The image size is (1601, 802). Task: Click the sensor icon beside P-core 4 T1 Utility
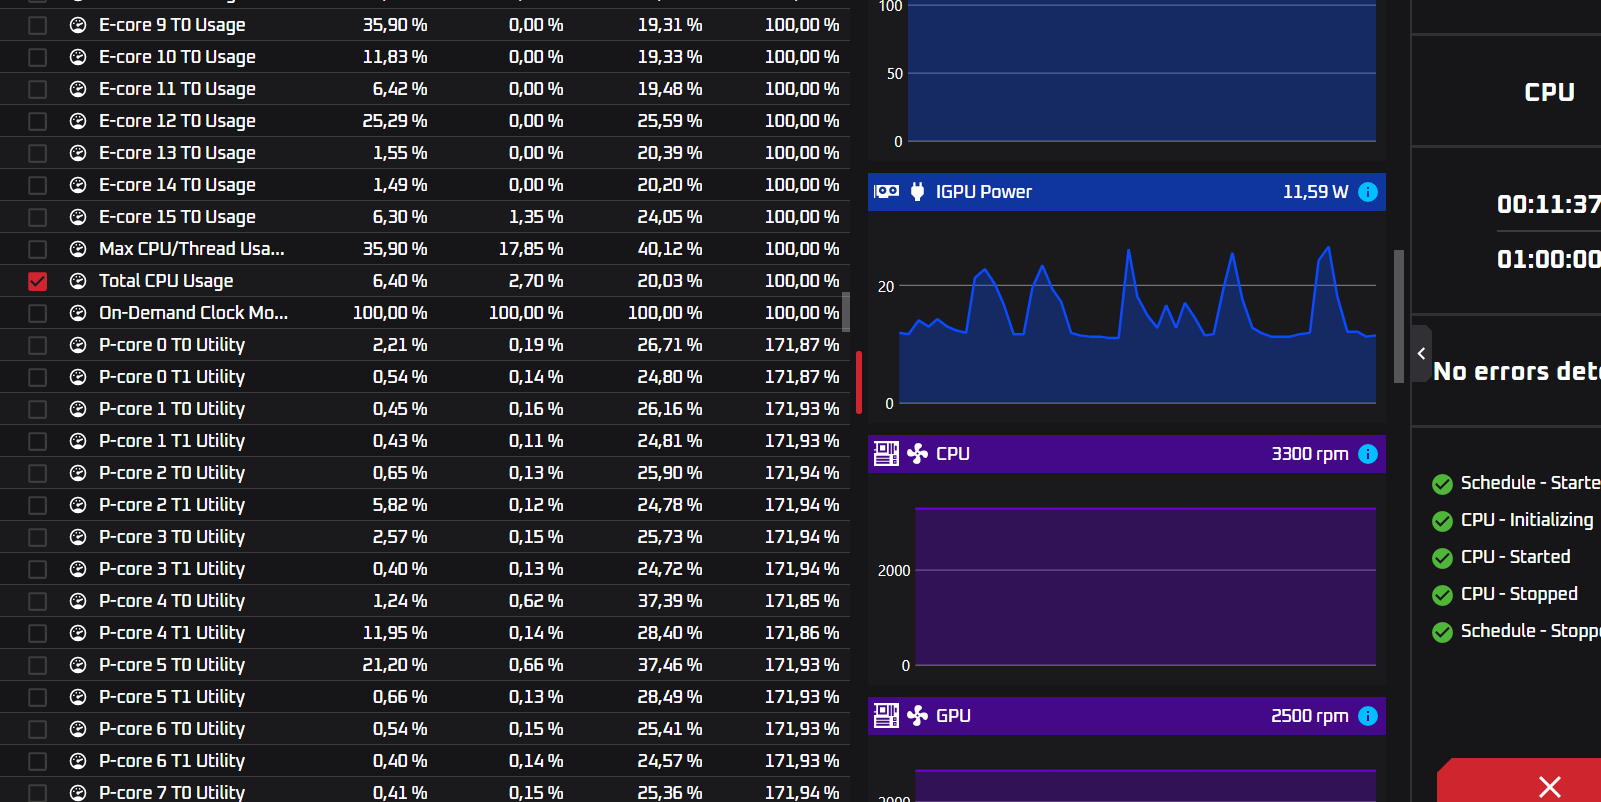click(78, 633)
